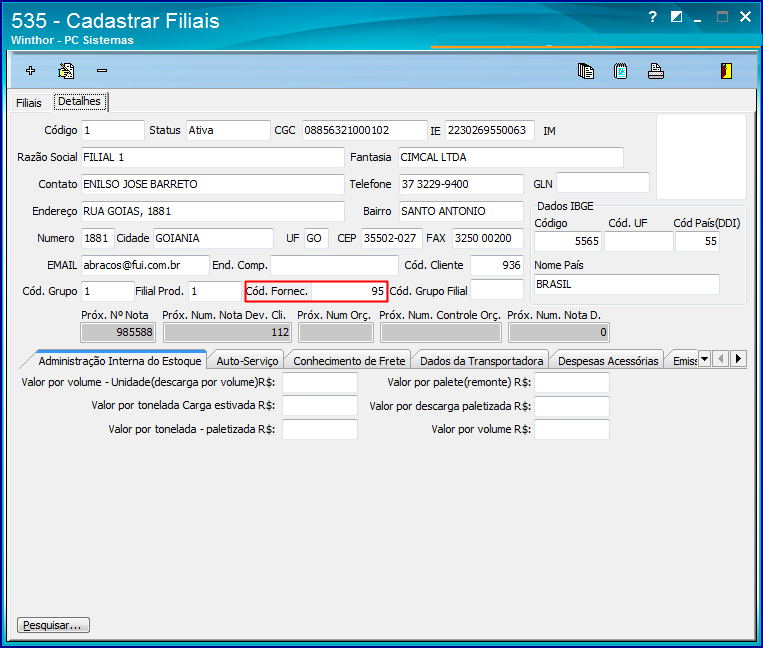Click the plus icon to add branch
The image size is (763, 648).
pyautogui.click(x=31, y=71)
